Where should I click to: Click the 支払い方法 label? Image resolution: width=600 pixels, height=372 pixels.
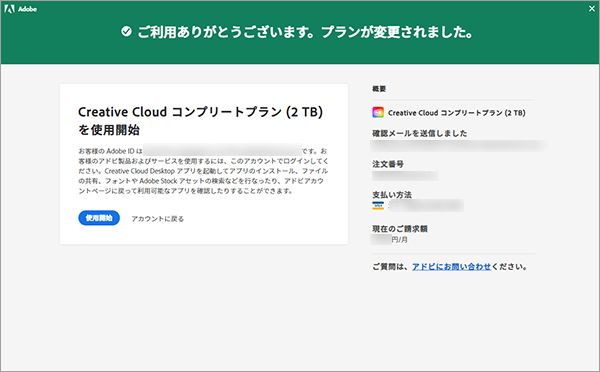point(392,194)
